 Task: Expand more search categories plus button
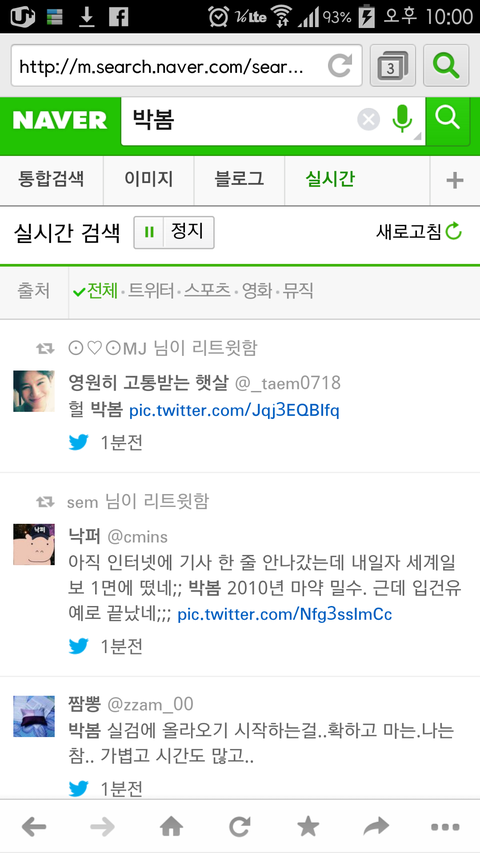455,181
